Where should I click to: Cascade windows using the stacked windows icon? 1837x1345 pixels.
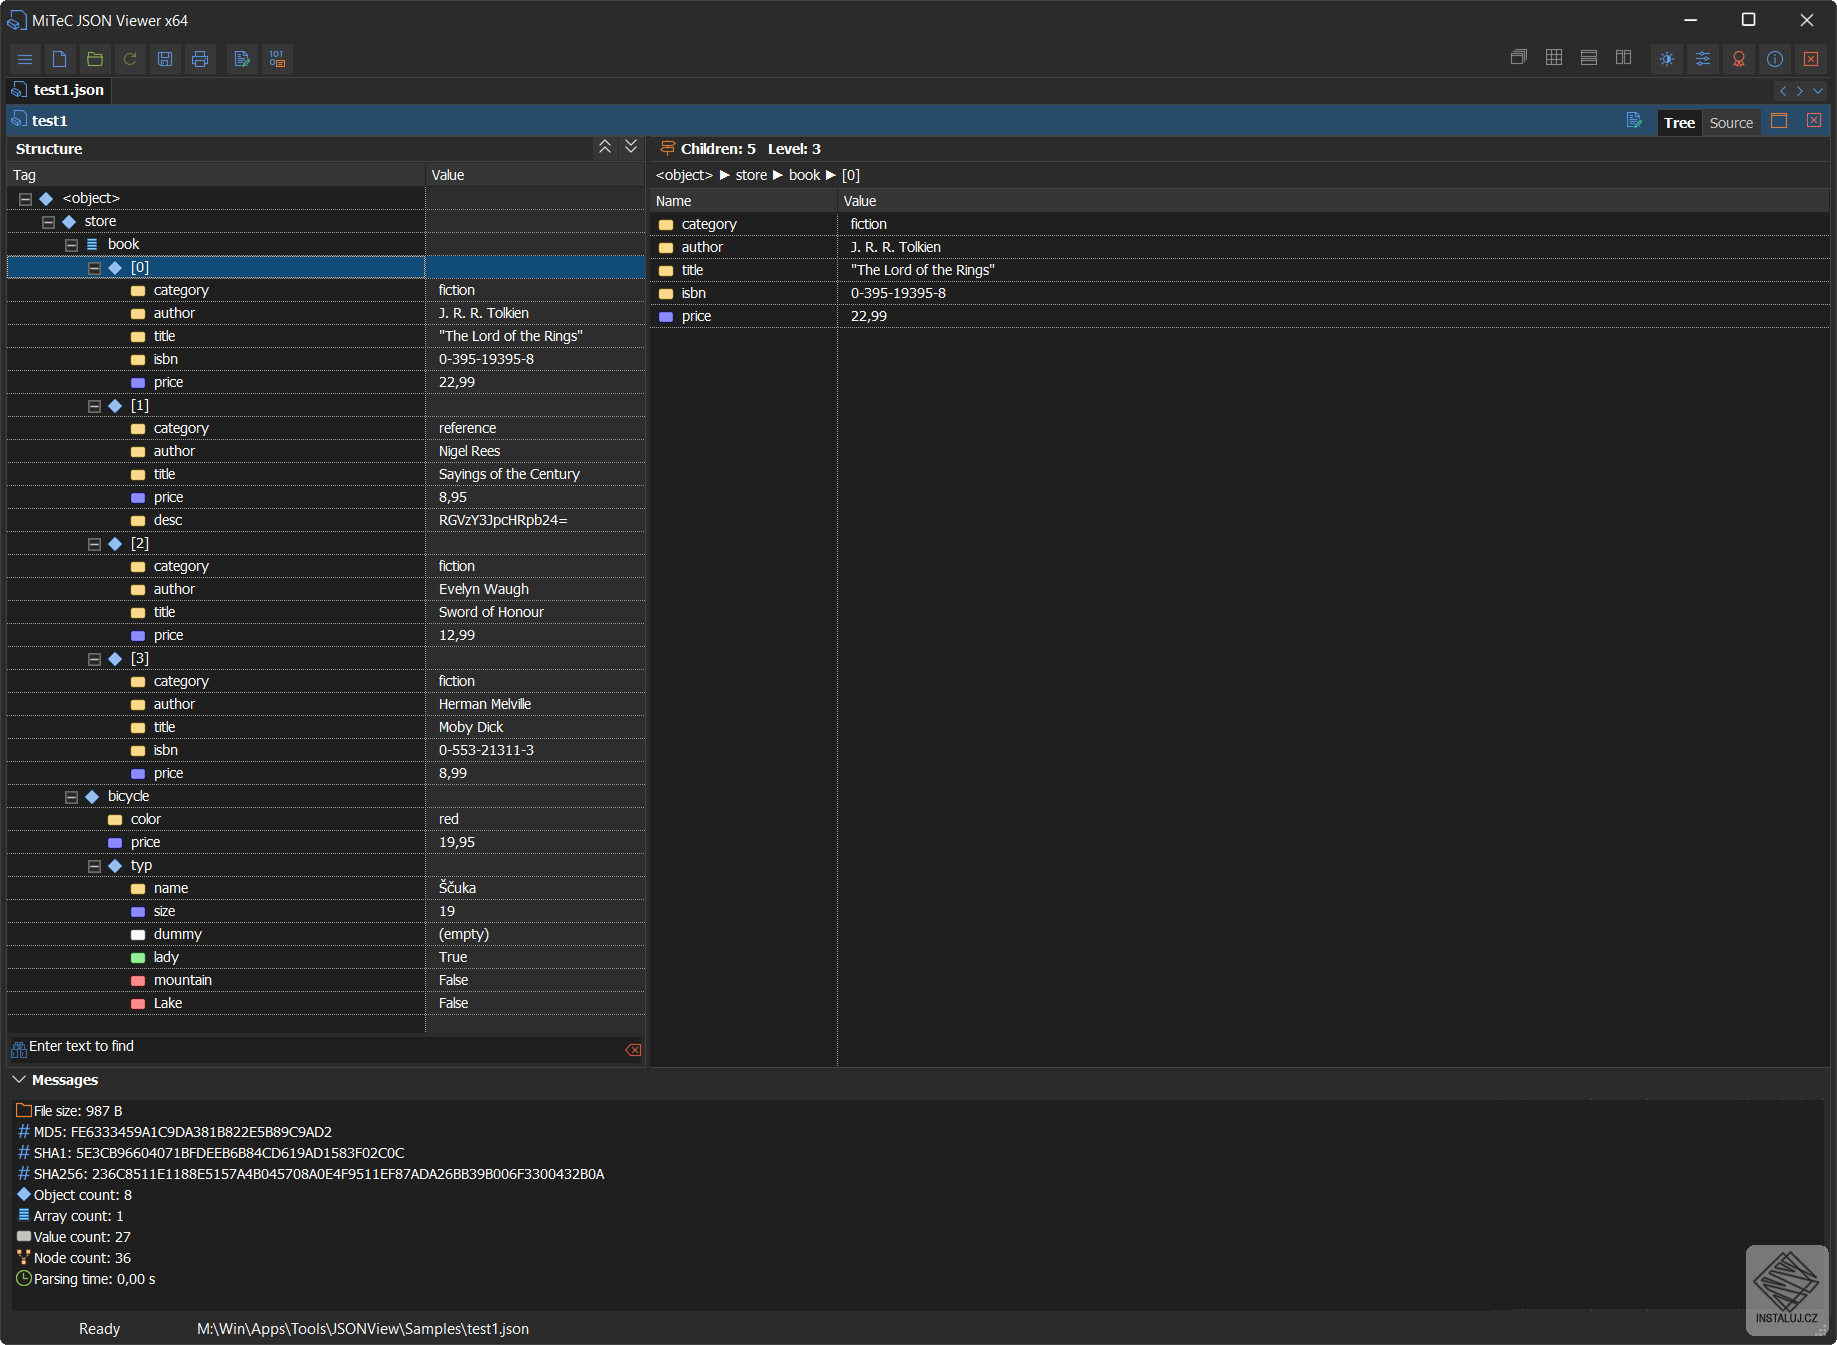click(x=1519, y=58)
